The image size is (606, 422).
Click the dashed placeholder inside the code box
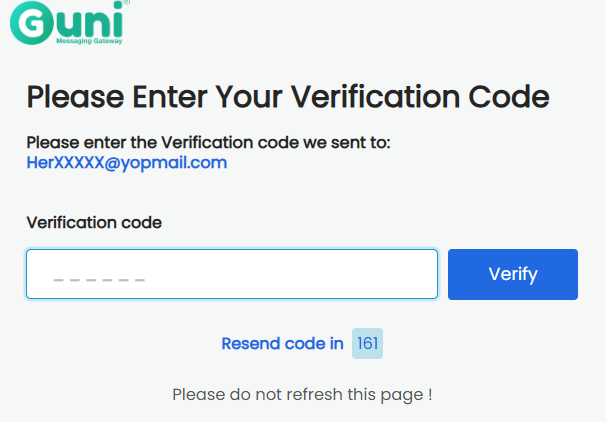99,280
